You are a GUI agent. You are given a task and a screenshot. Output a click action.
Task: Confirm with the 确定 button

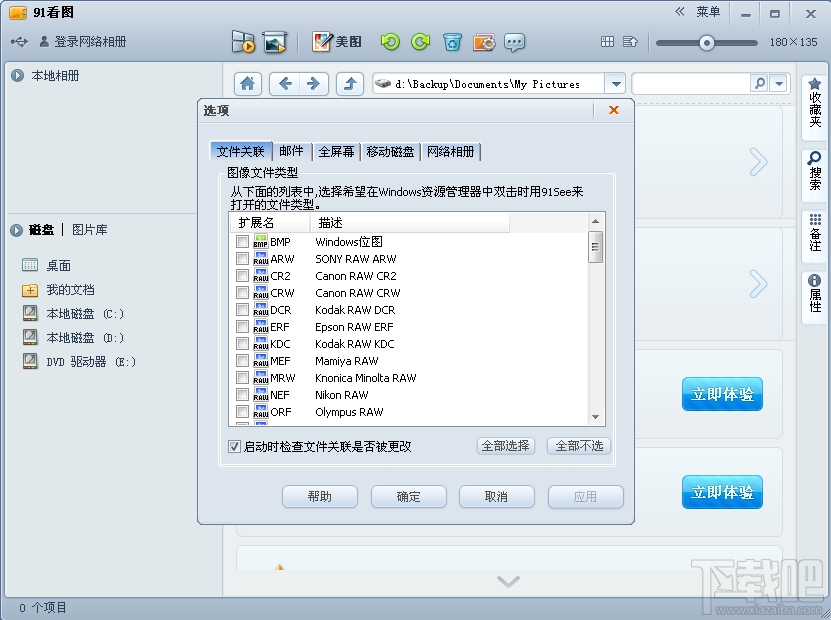pos(408,497)
